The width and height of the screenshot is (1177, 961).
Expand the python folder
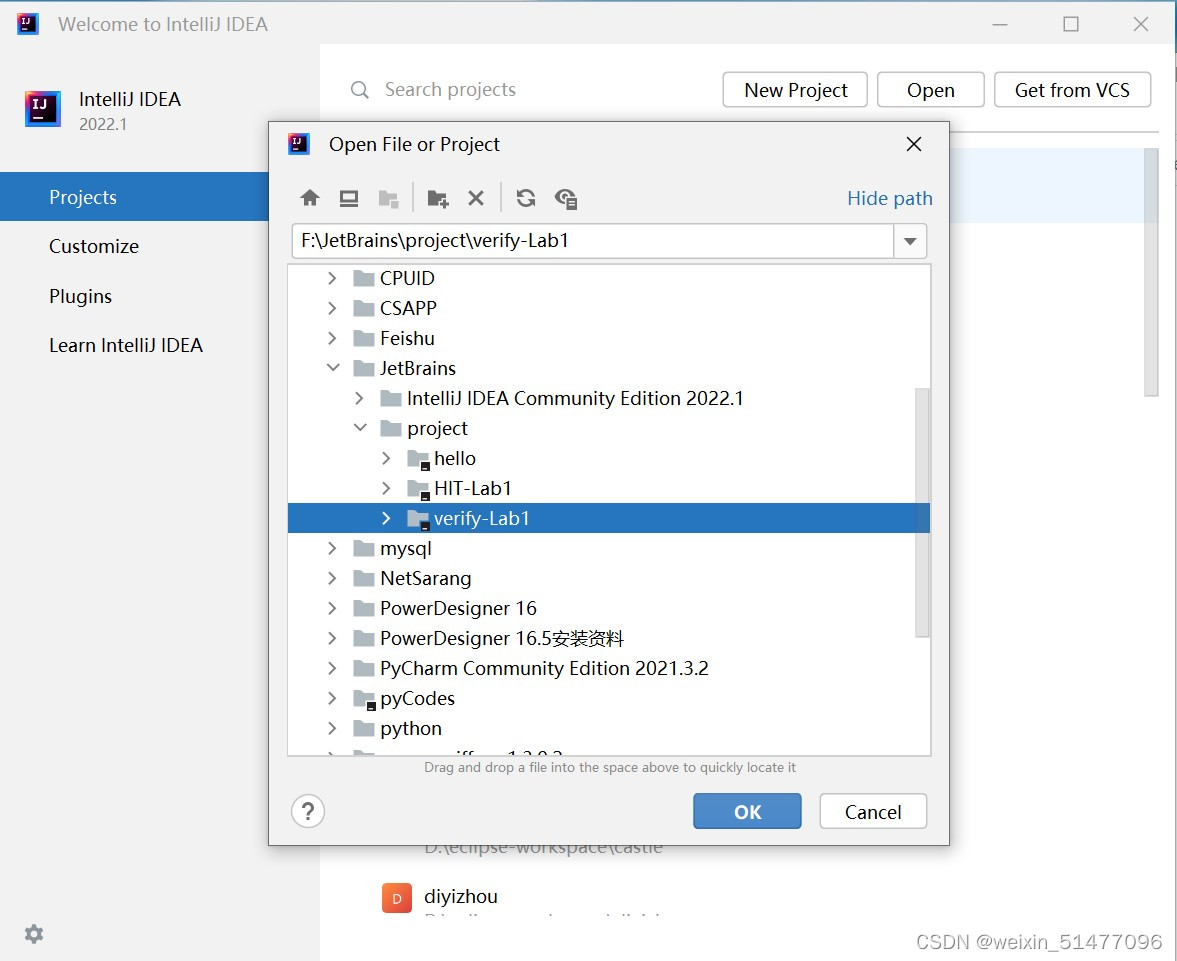pyautogui.click(x=332, y=728)
